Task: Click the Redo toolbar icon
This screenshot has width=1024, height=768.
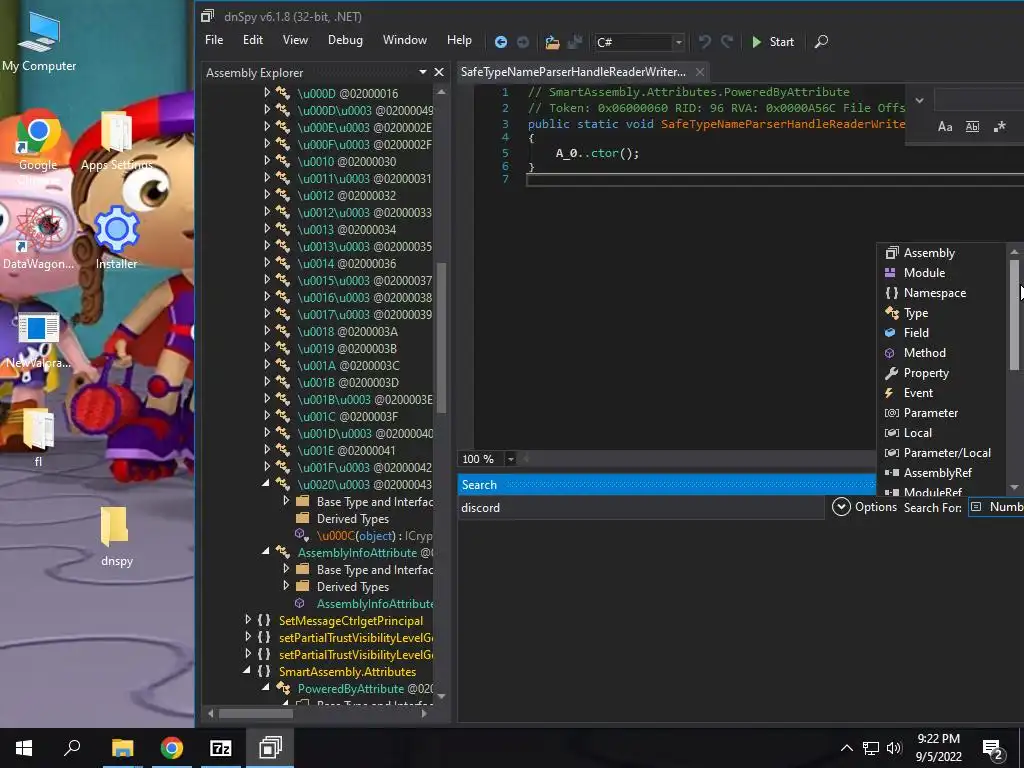Action: tap(727, 42)
